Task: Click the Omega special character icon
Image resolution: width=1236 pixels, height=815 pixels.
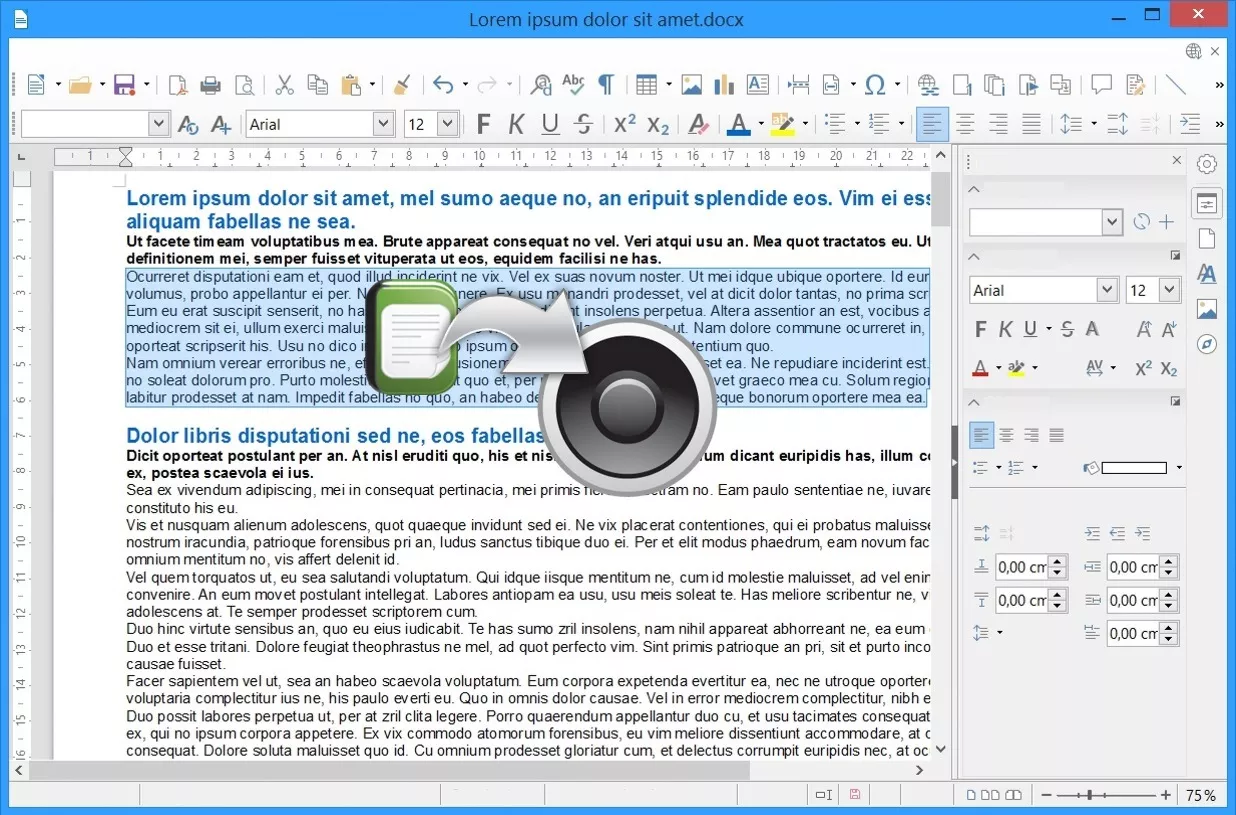Action: tap(875, 85)
